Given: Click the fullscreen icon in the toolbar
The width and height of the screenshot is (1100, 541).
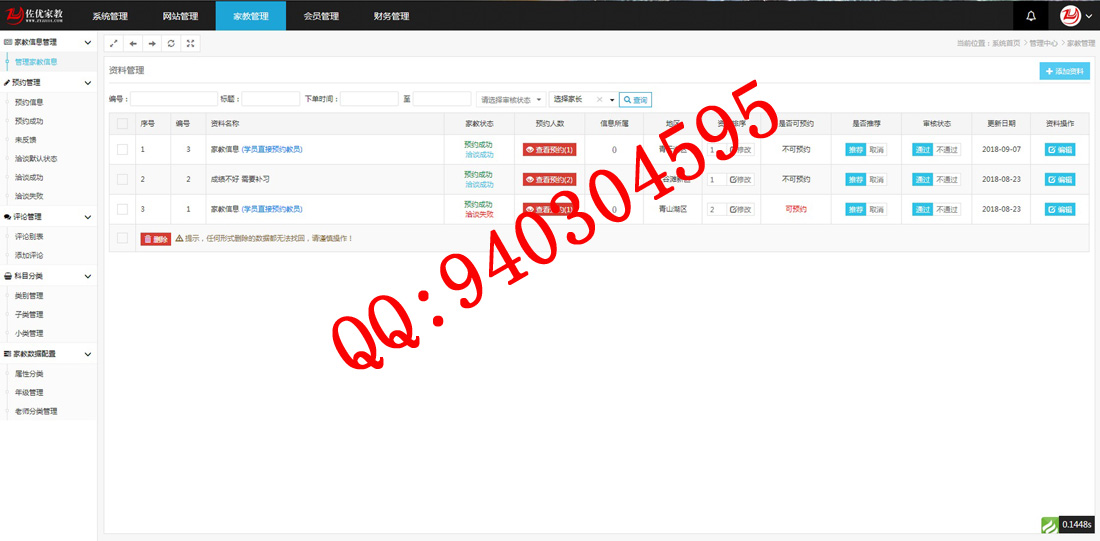Looking at the screenshot, I should coord(191,44).
